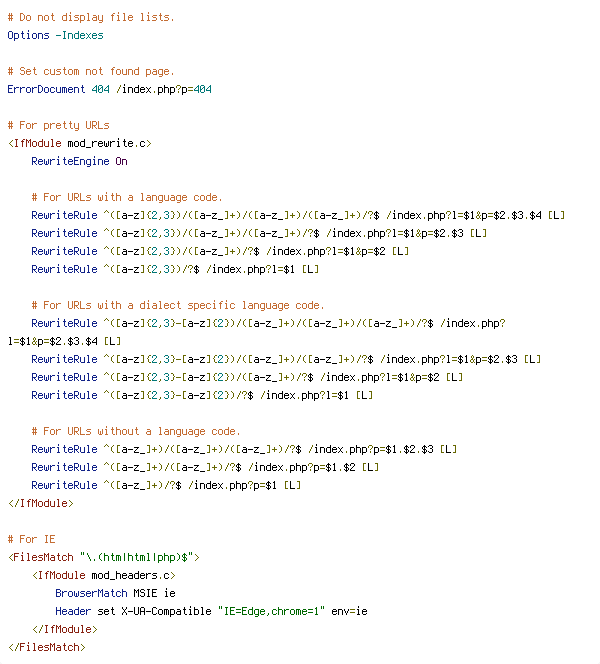Click the '-Indexes' option value

click(x=80, y=36)
